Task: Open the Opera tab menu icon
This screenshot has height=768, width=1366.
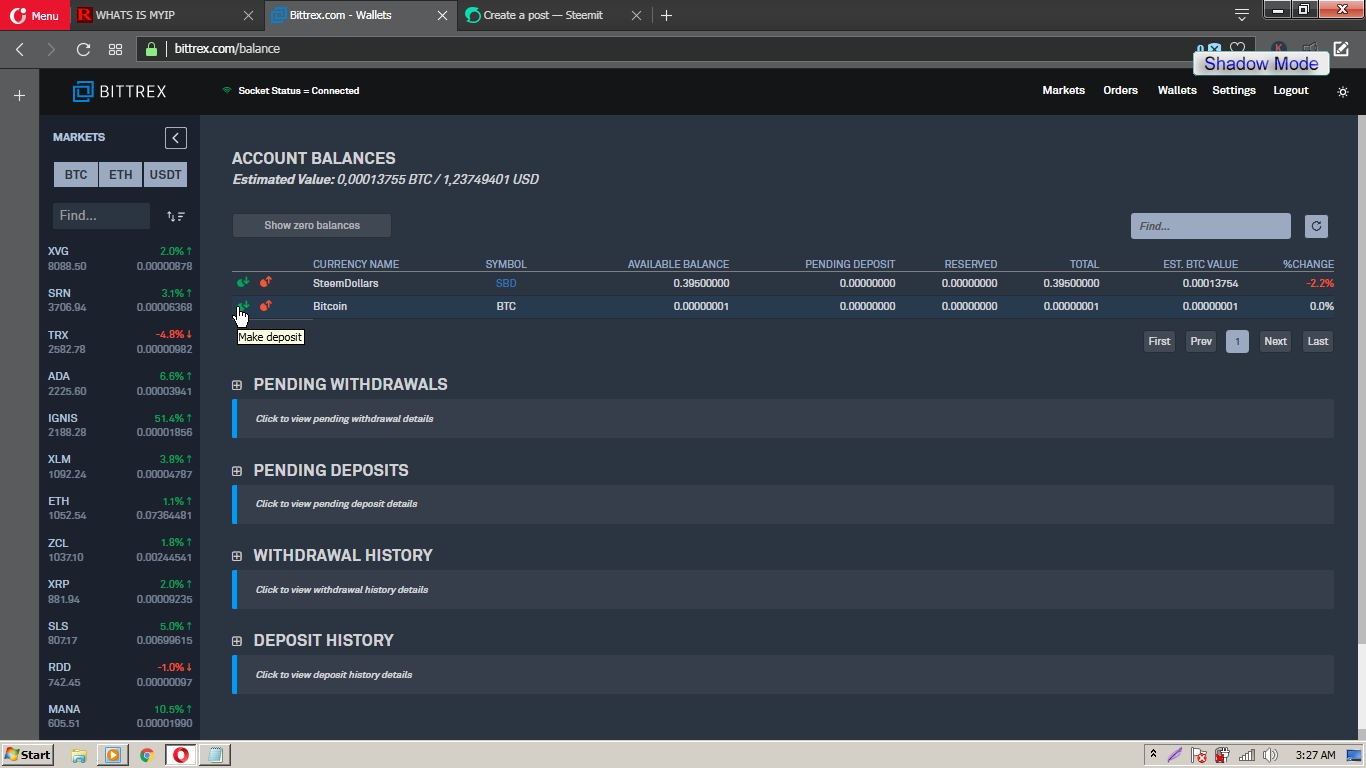Action: (x=1241, y=15)
